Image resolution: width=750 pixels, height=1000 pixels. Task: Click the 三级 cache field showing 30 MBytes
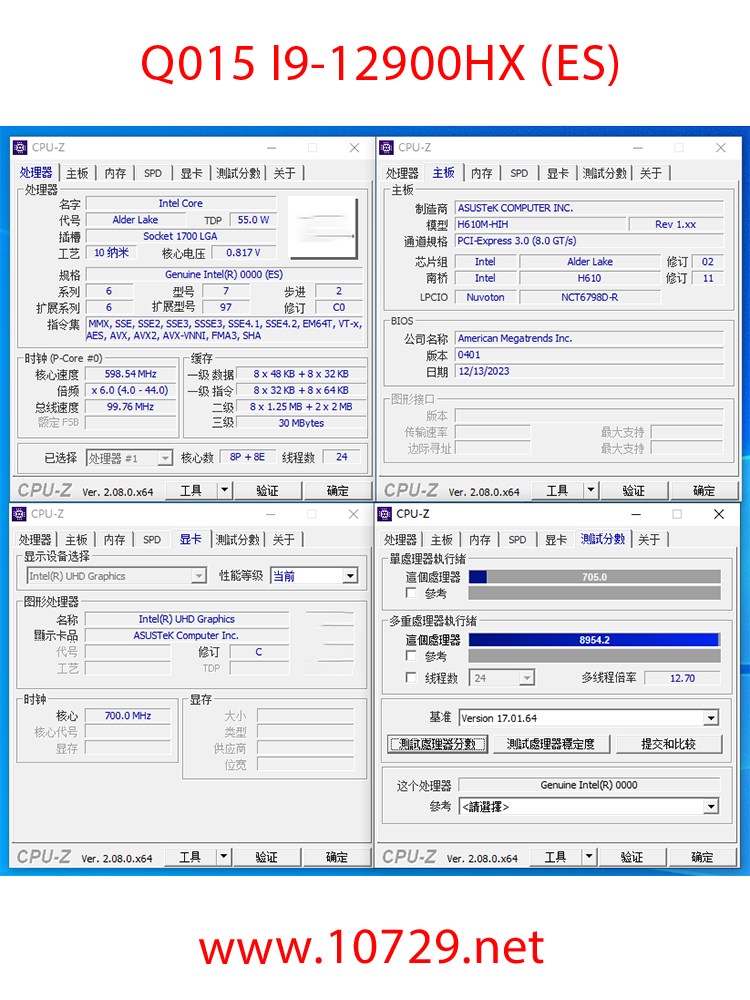click(x=301, y=423)
